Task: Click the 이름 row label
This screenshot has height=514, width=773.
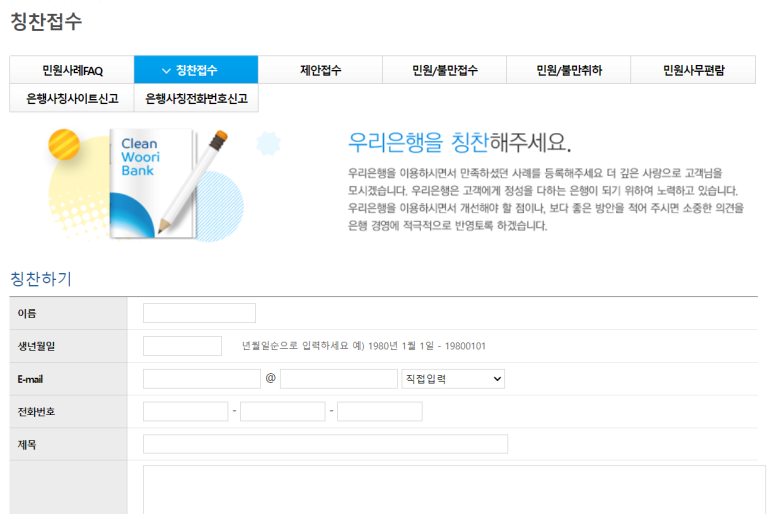Action: (x=27, y=313)
